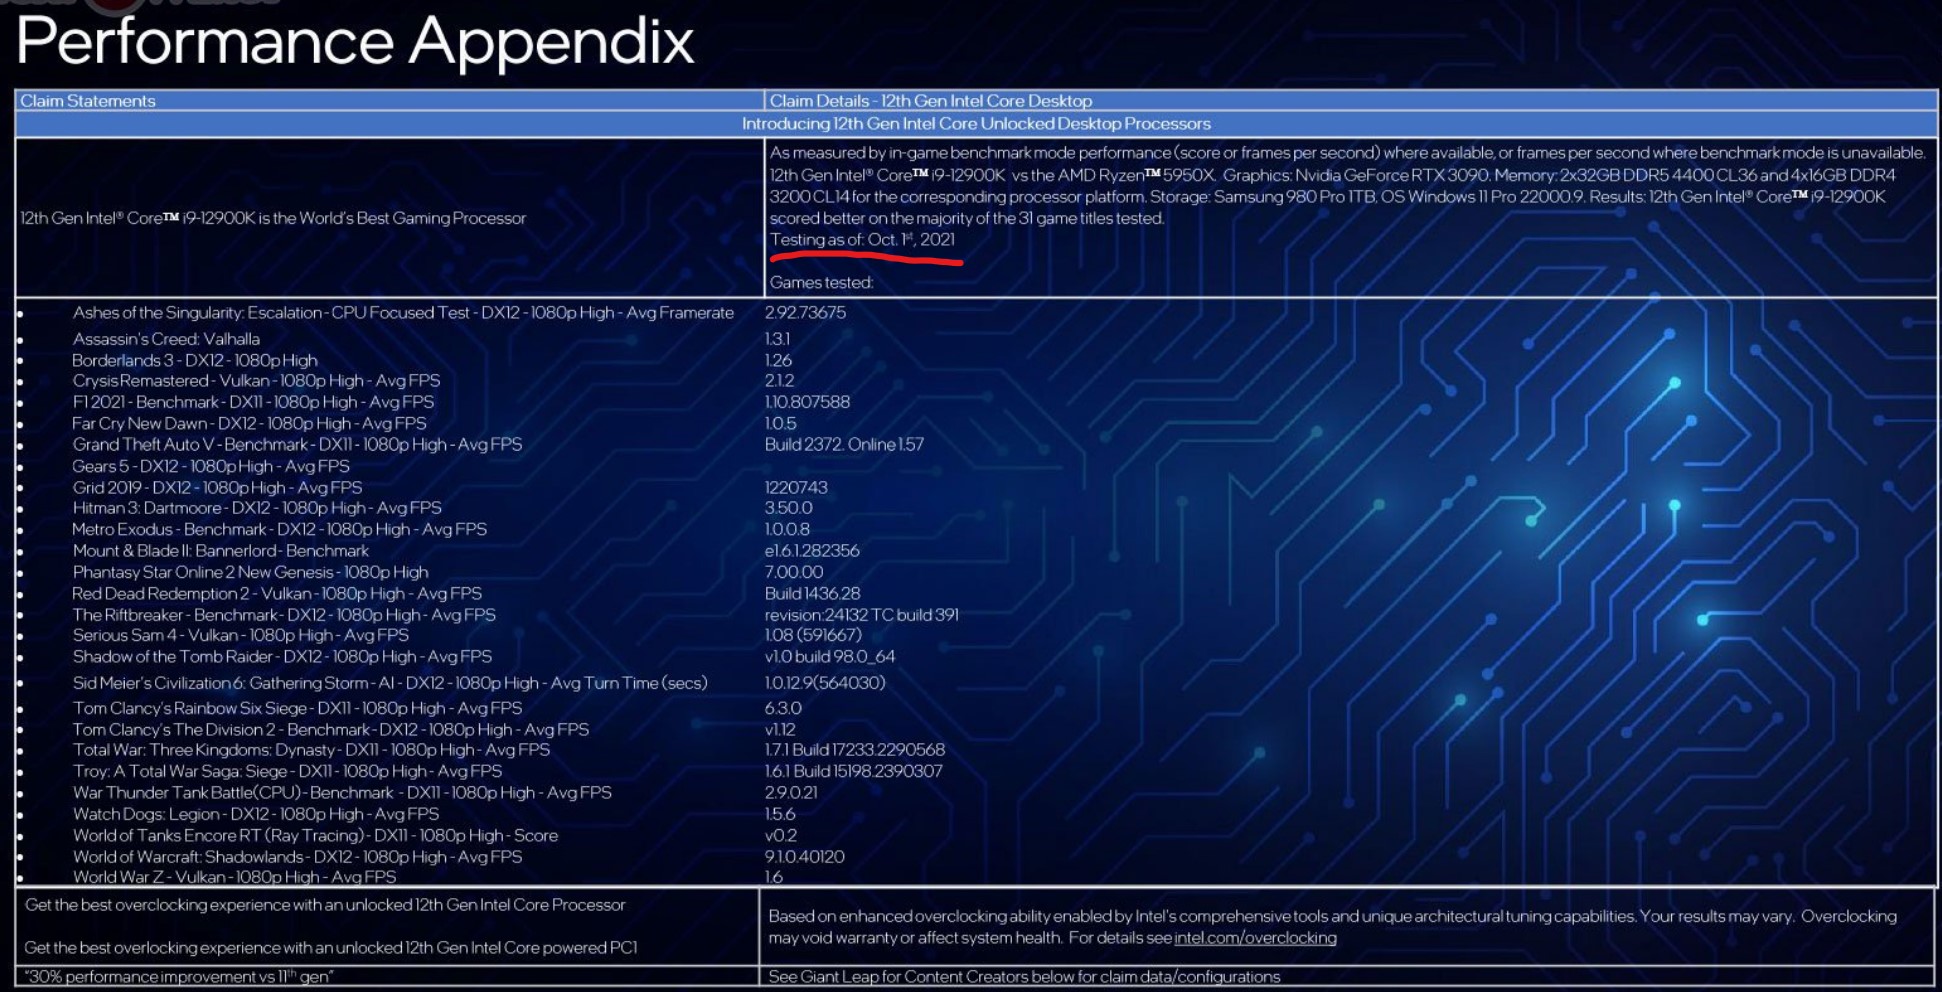Image resolution: width=1942 pixels, height=992 pixels.
Task: Select the Shadow of the Tomb Raider row
Action: [282, 657]
